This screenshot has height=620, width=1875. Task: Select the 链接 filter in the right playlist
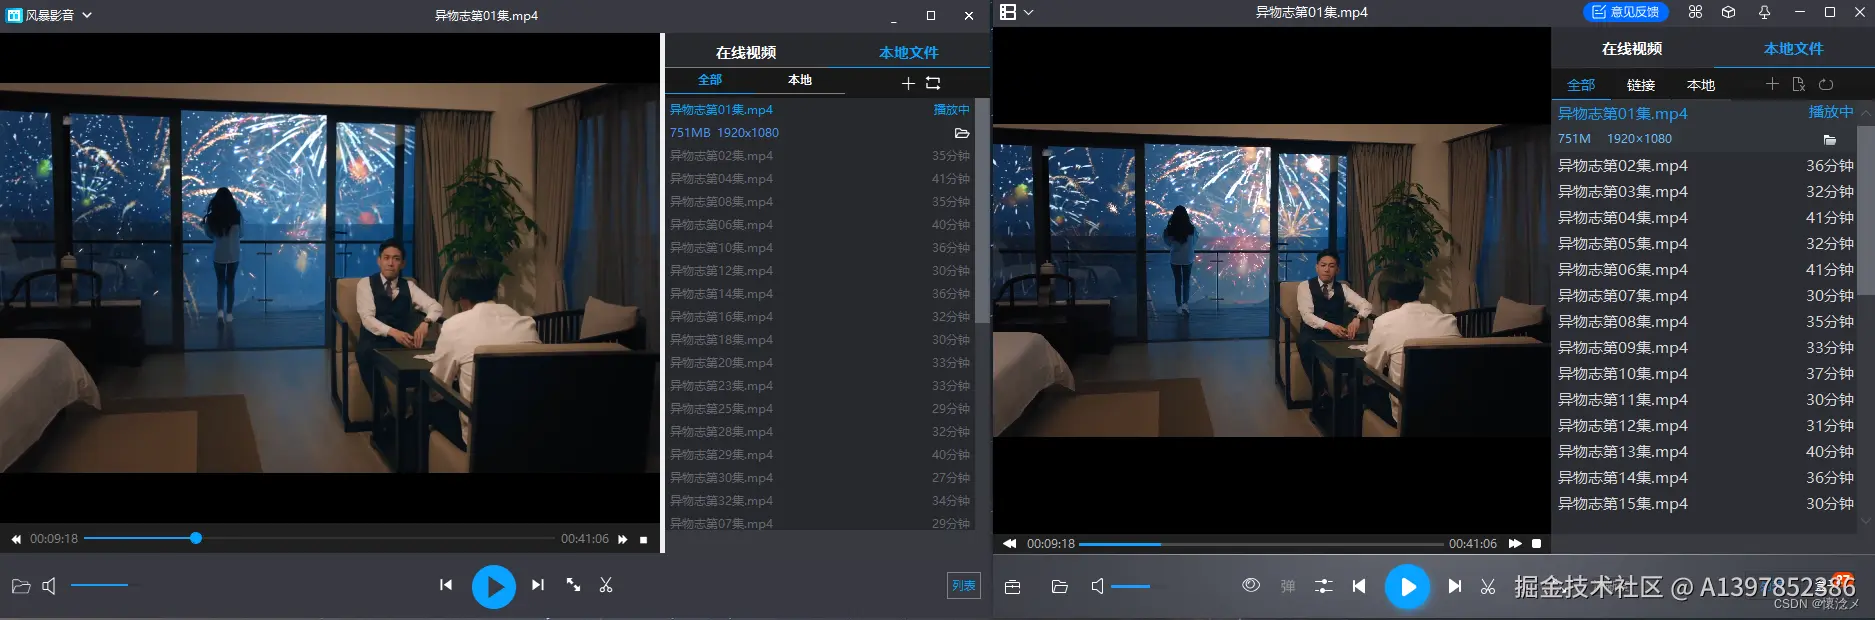[x=1641, y=85]
